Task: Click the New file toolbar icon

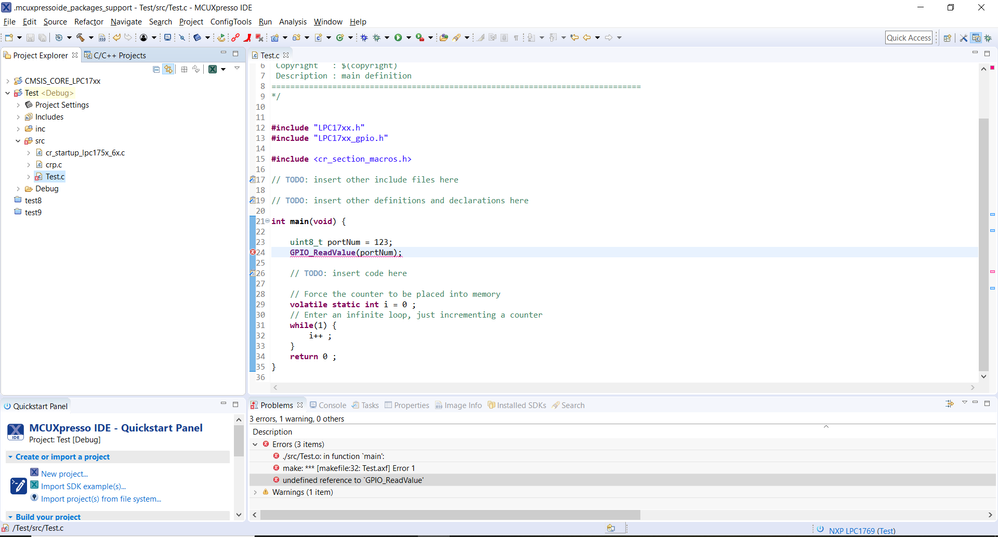Action: (8, 38)
